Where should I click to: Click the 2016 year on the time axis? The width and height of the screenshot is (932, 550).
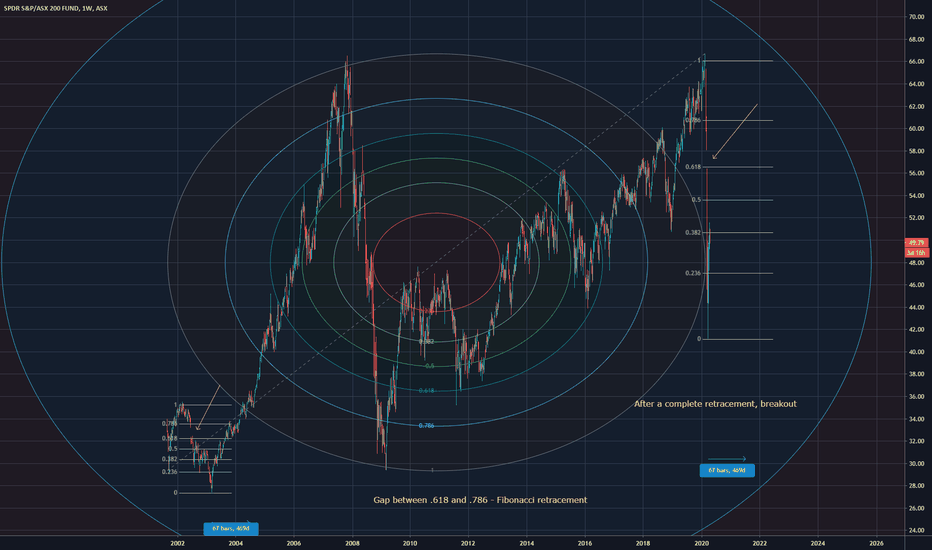(584, 543)
